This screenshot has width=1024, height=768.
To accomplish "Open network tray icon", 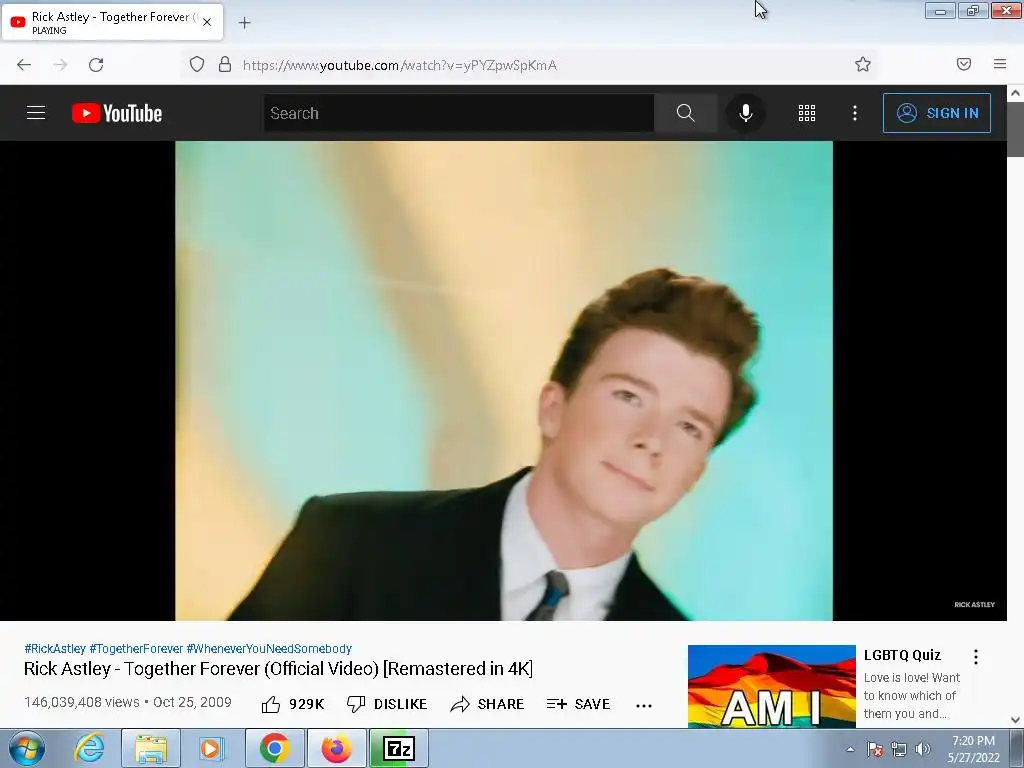I will pyautogui.click(x=899, y=749).
